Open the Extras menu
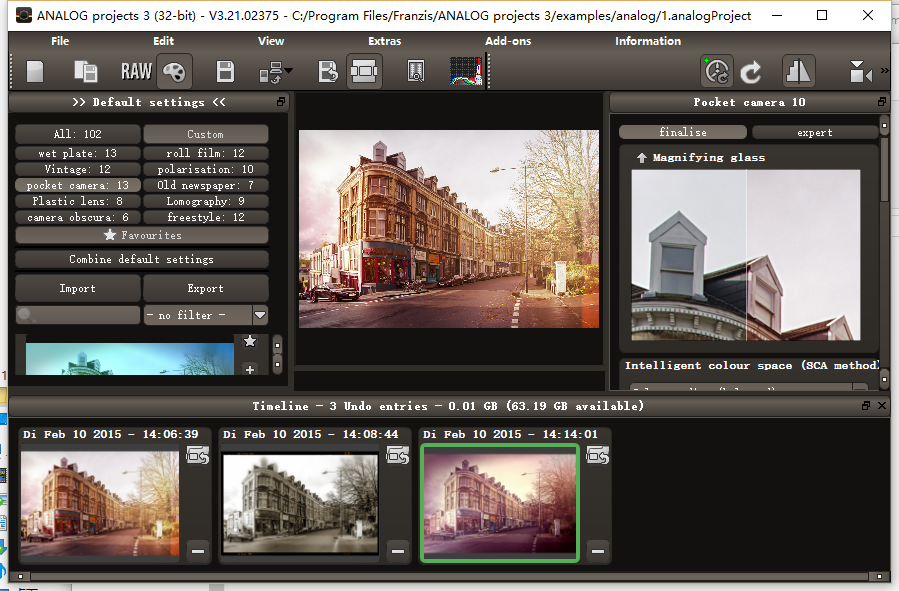The image size is (899, 591). coord(384,41)
